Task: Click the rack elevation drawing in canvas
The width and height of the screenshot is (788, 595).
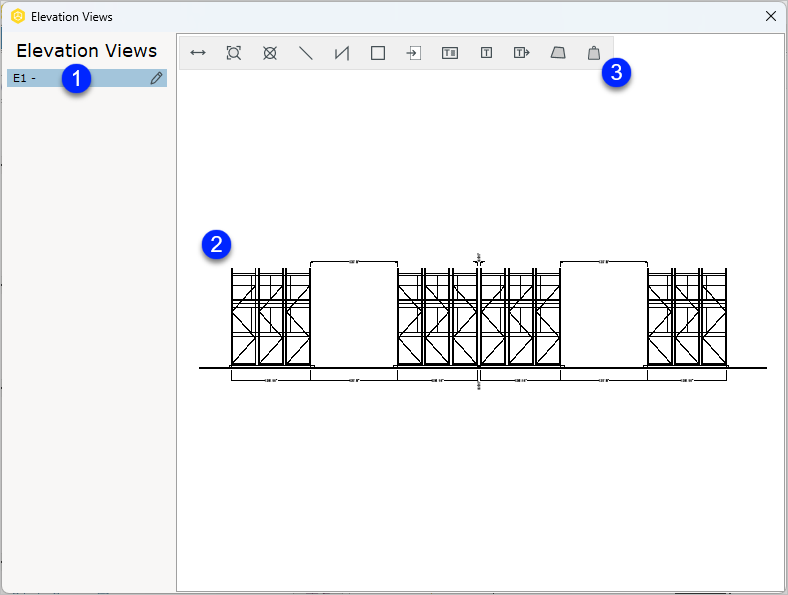Action: [x=479, y=322]
